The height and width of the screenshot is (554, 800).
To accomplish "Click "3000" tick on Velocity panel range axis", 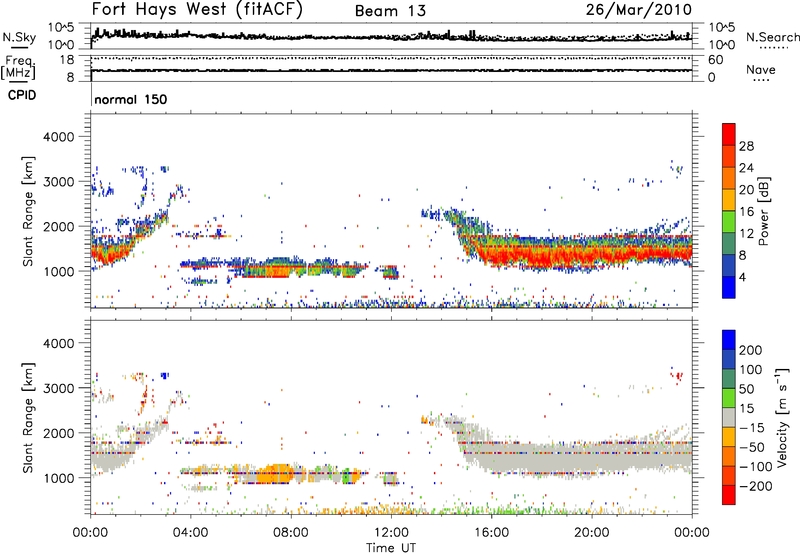I will click(x=58, y=388).
